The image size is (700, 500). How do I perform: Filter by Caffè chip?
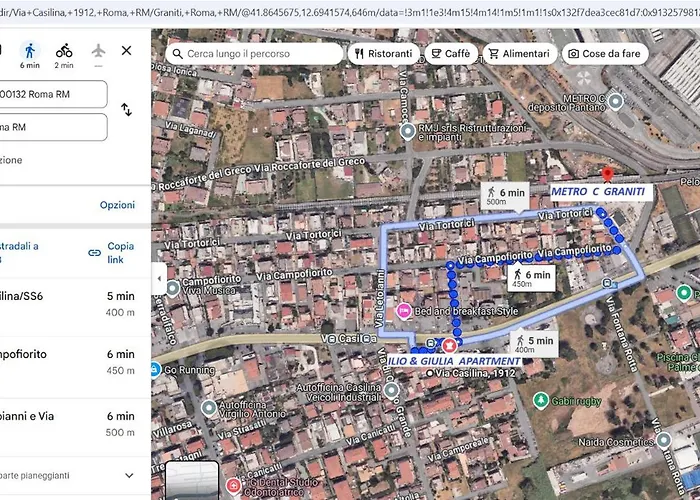point(450,54)
